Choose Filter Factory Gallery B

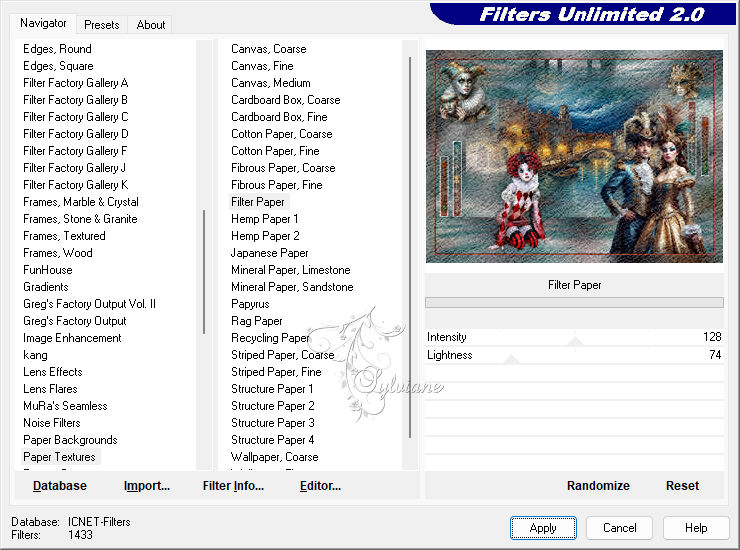coord(76,100)
